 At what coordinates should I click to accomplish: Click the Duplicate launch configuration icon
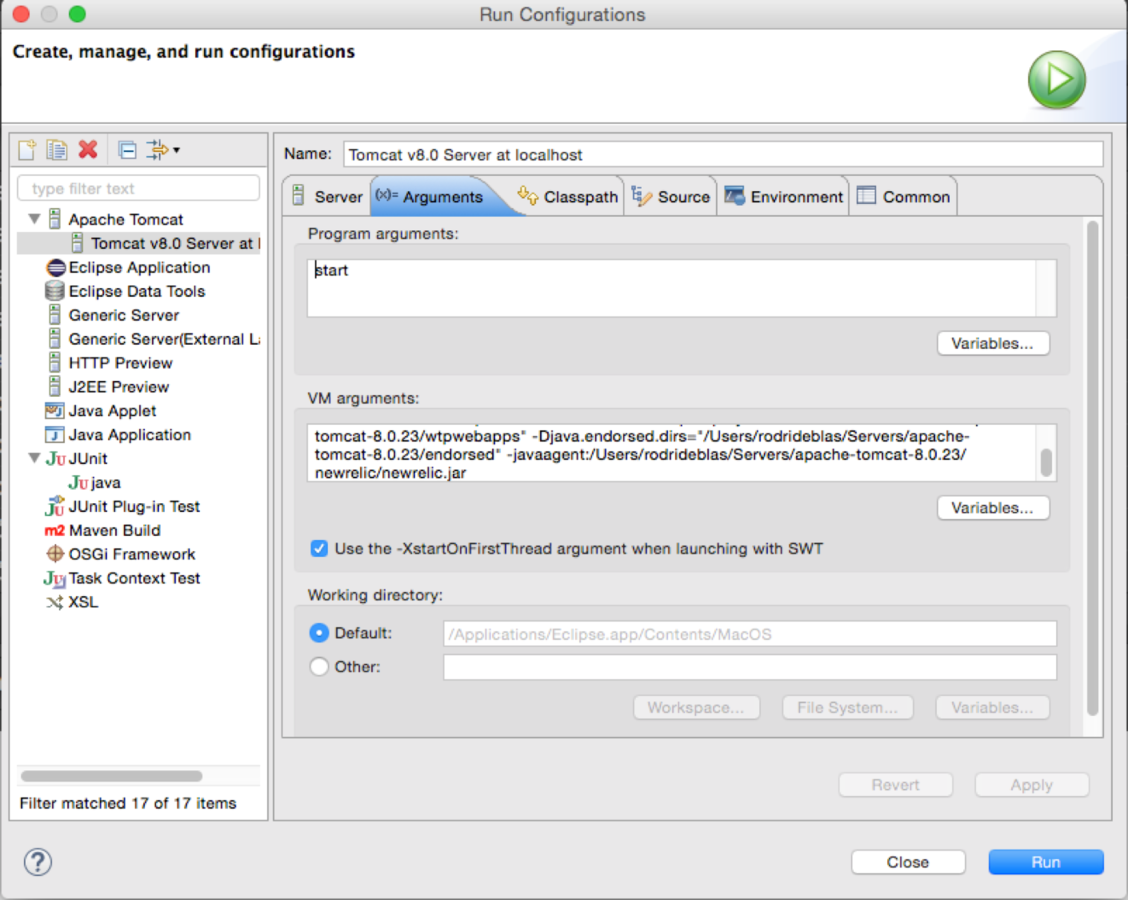tap(57, 150)
